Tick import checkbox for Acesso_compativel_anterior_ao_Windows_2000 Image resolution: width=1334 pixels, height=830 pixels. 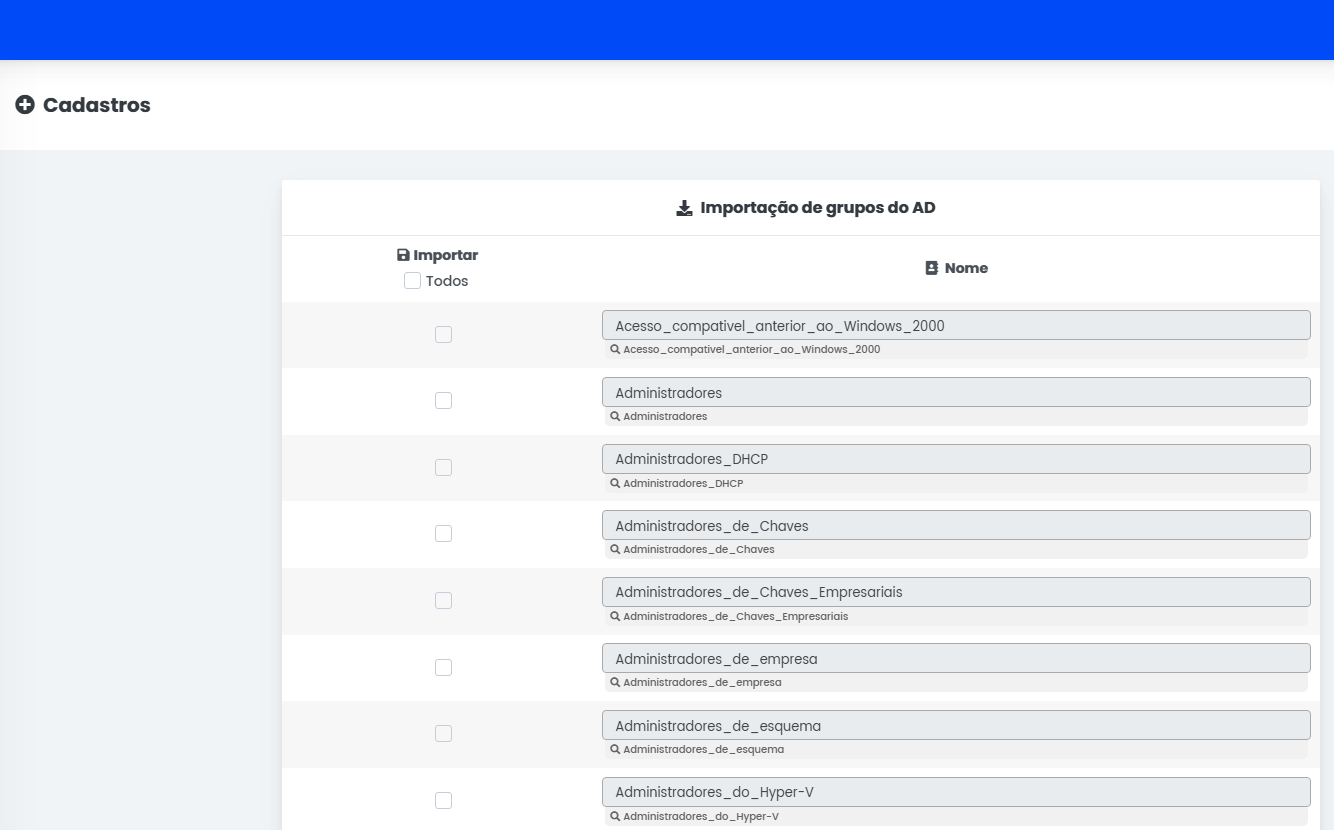click(443, 334)
